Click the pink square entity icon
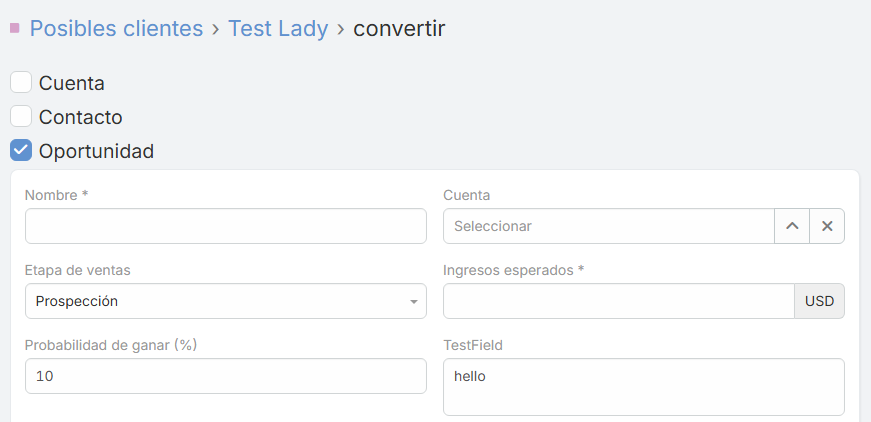Screen dimensions: 871x422 [x=15, y=28]
